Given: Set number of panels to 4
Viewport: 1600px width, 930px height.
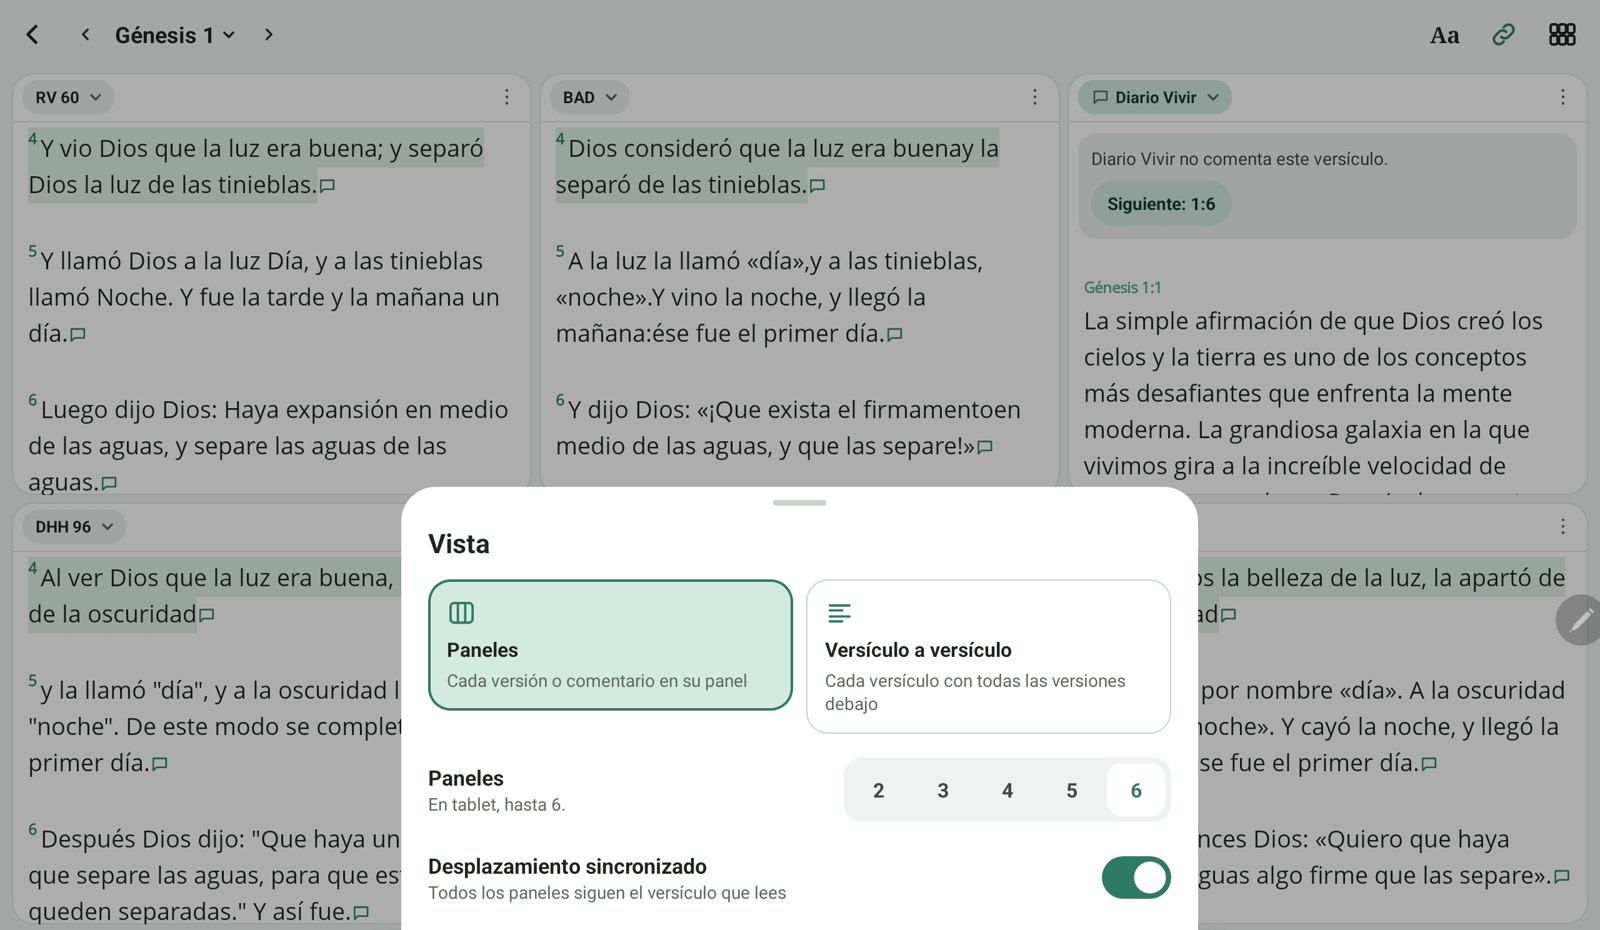Looking at the screenshot, I should 1007,790.
